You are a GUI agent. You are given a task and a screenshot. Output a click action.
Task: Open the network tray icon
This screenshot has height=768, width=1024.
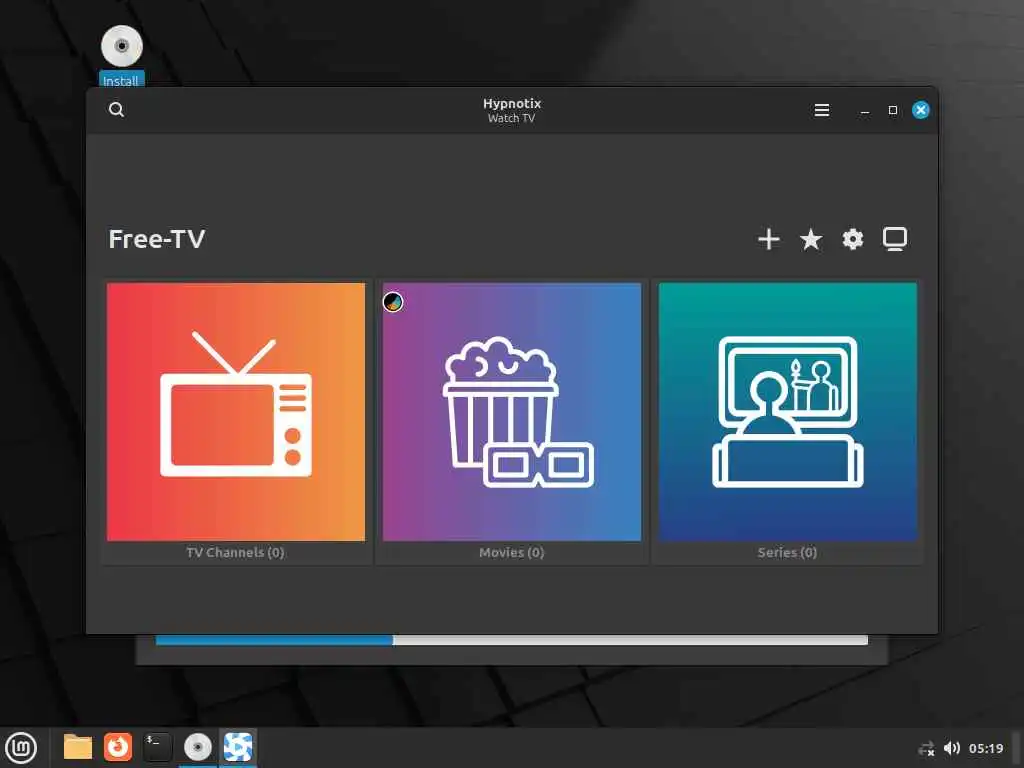[926, 748]
